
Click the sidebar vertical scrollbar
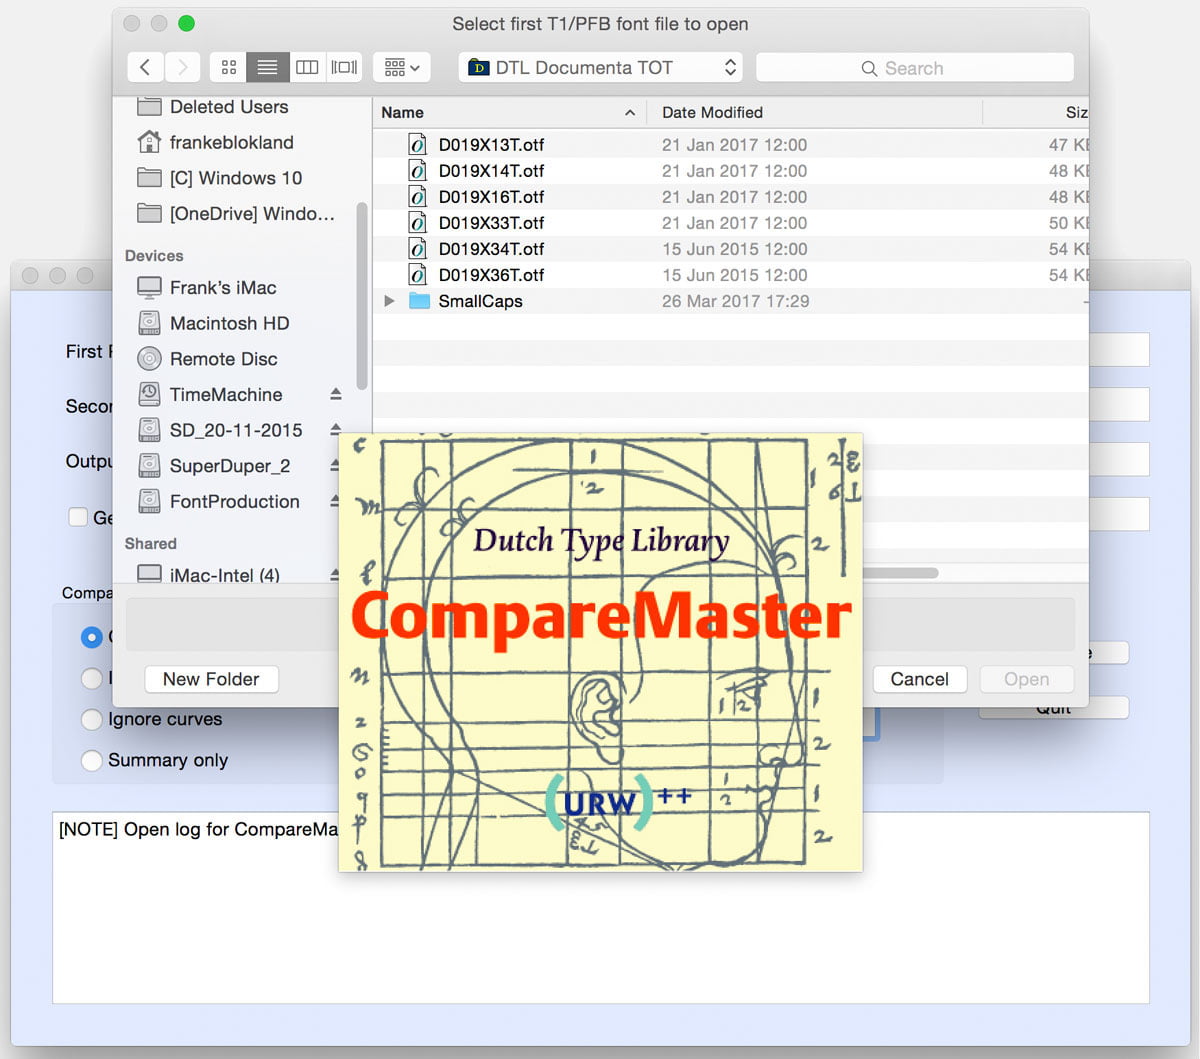tap(362, 296)
